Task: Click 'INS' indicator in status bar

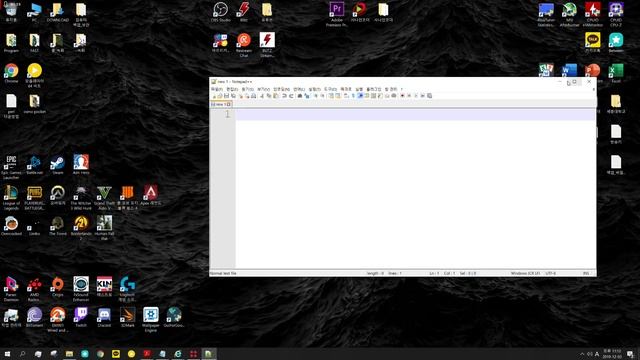Action: point(586,273)
